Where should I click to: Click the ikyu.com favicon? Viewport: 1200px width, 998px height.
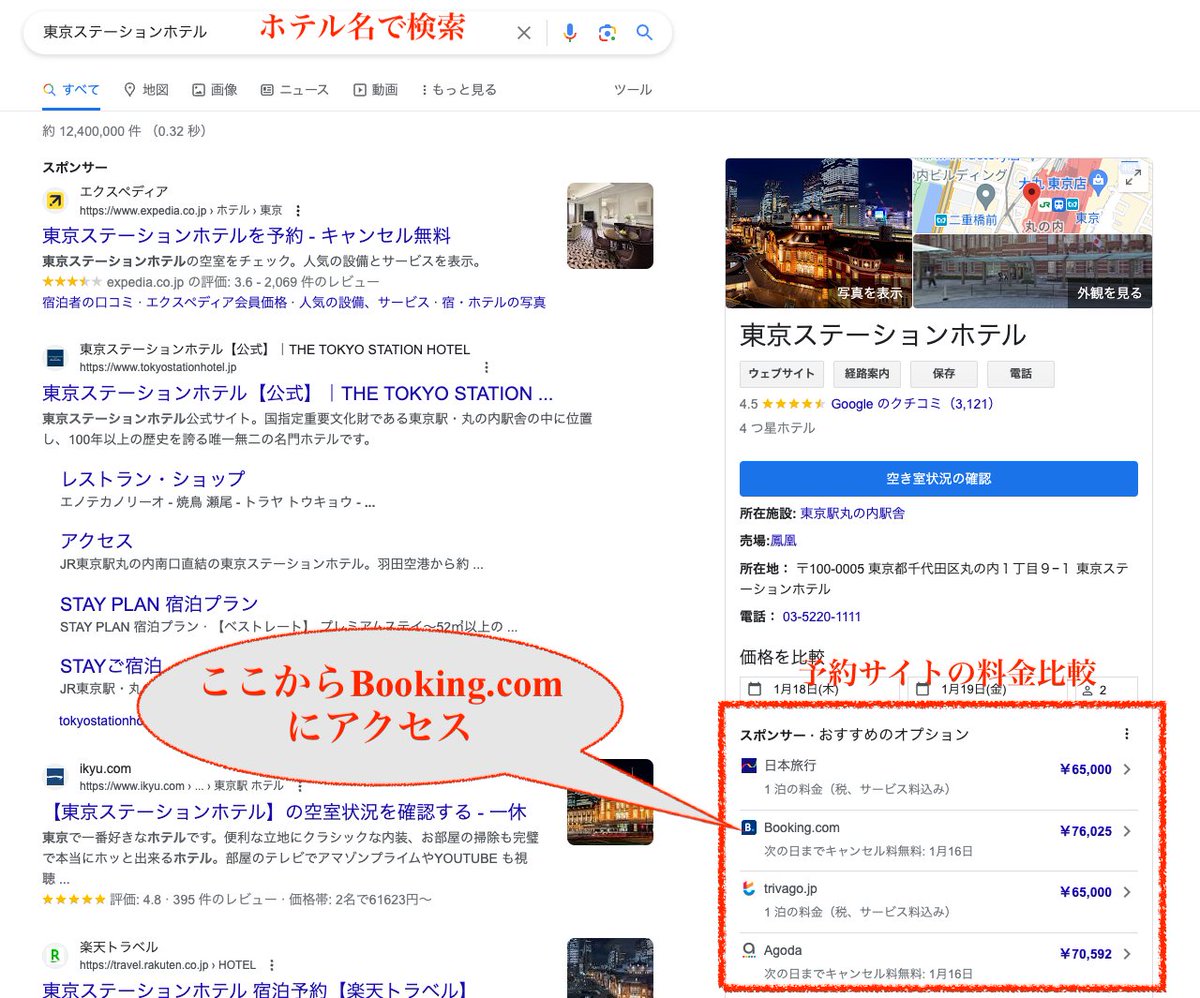pyautogui.click(x=55, y=777)
